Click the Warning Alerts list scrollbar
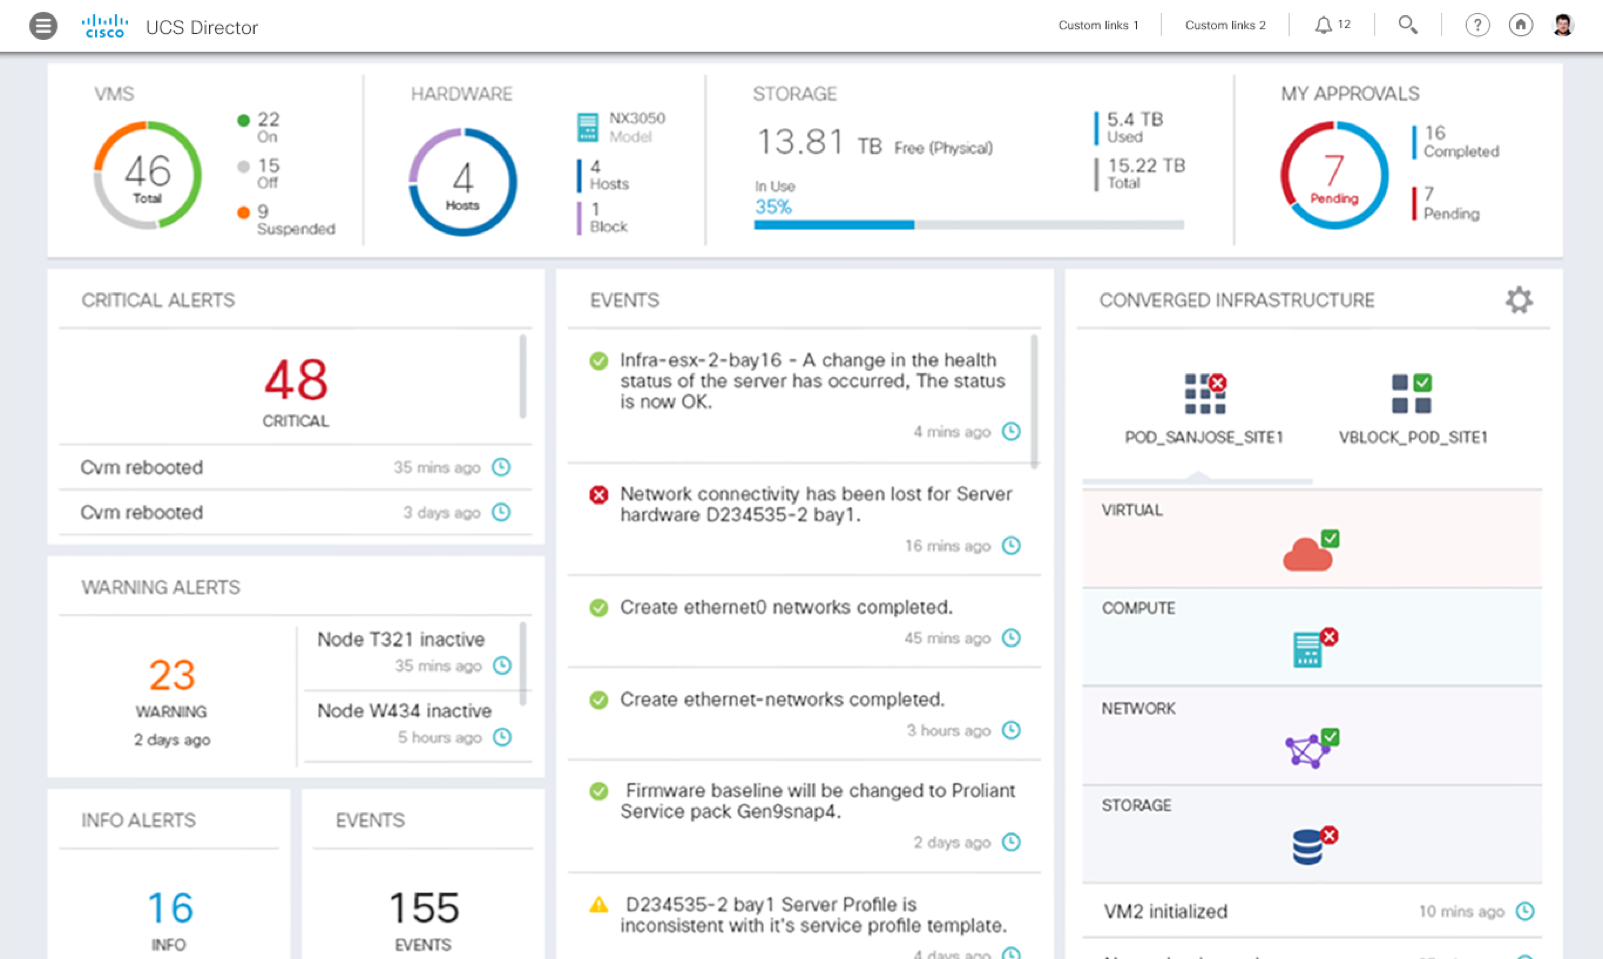 [523, 663]
